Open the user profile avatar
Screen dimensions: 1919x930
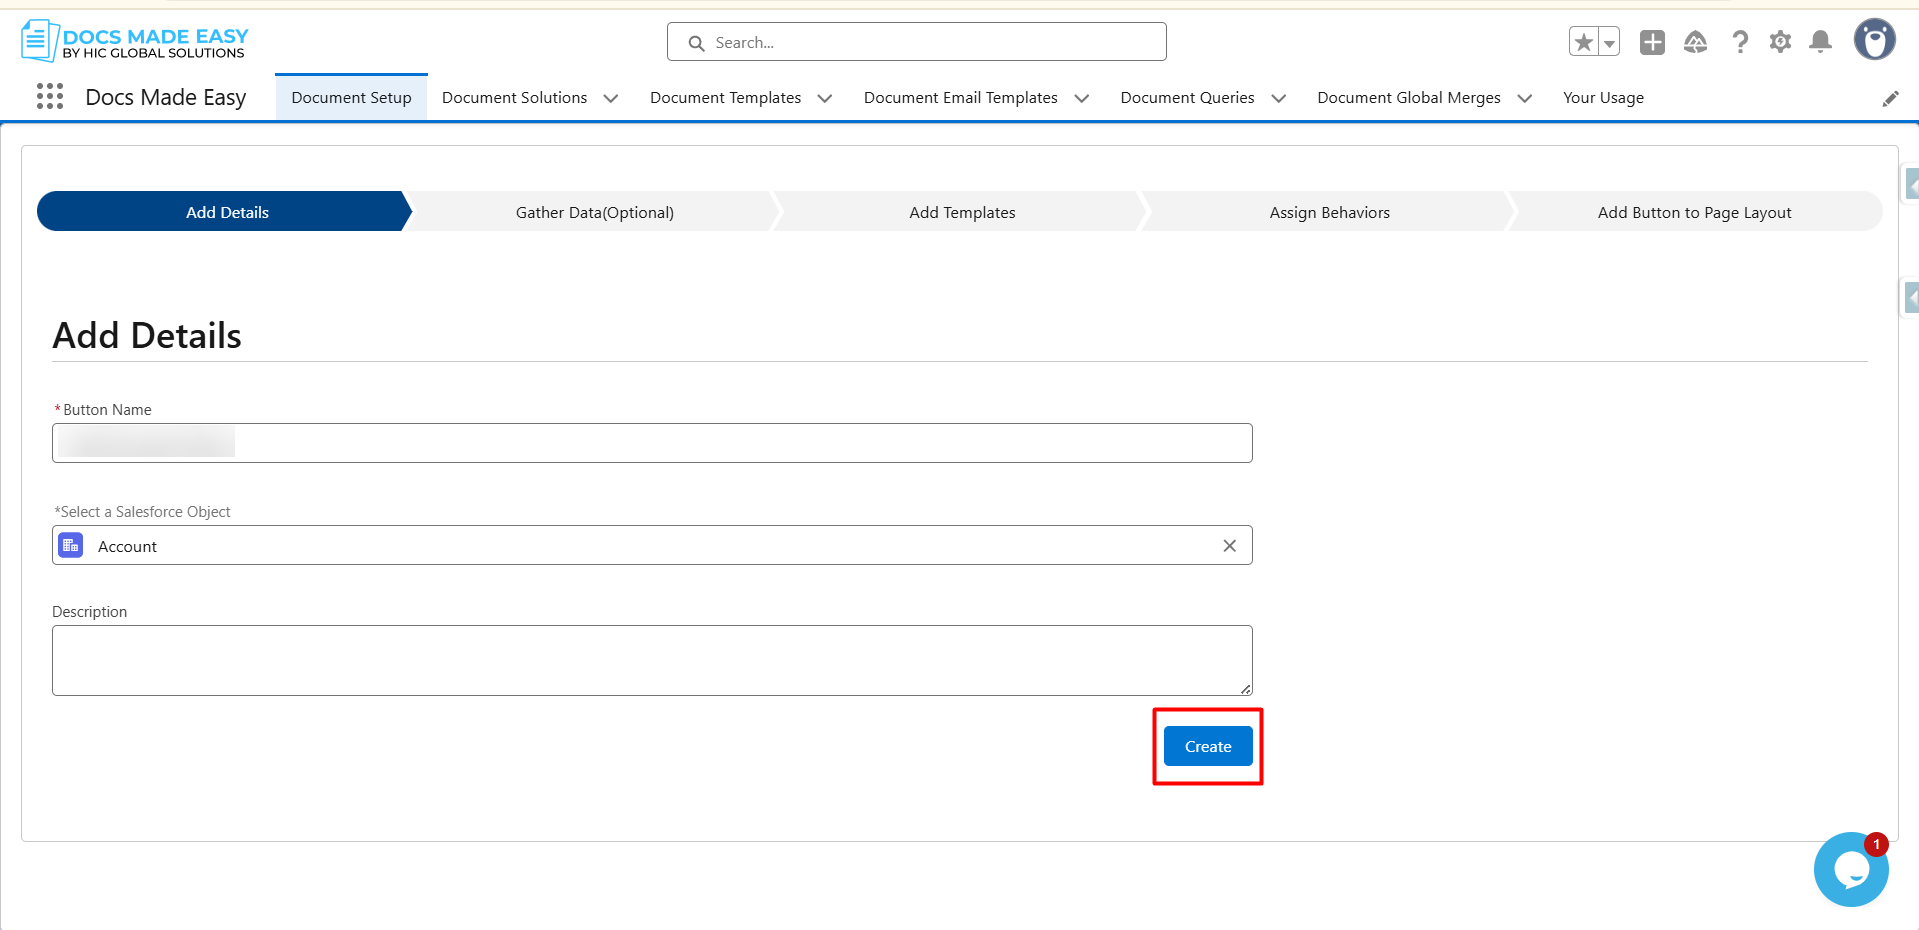pyautogui.click(x=1874, y=41)
